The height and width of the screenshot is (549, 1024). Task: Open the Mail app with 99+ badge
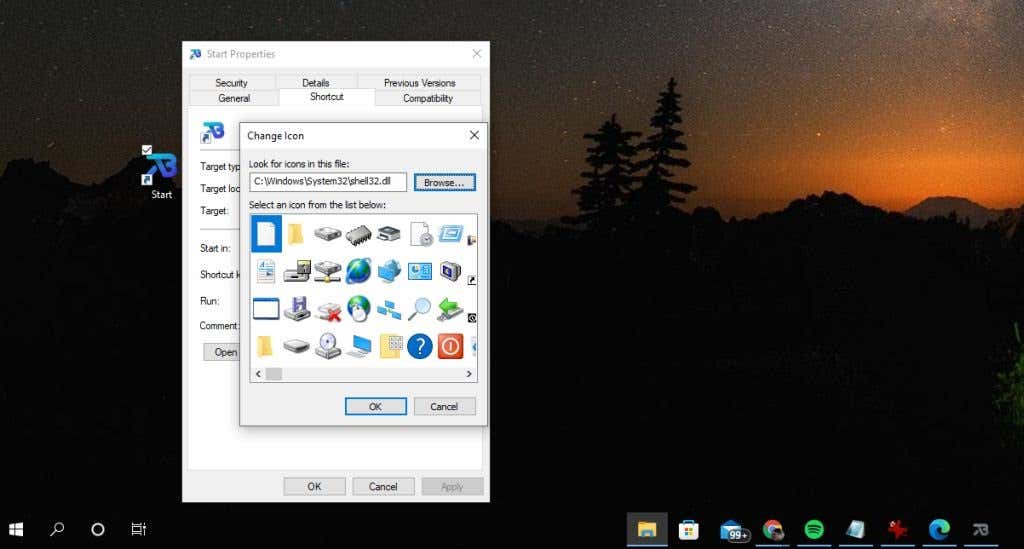coord(733,530)
